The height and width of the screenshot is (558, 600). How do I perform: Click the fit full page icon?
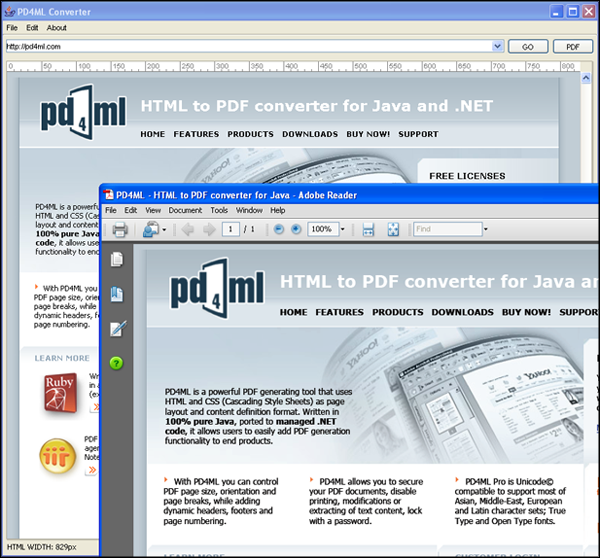[x=393, y=230]
